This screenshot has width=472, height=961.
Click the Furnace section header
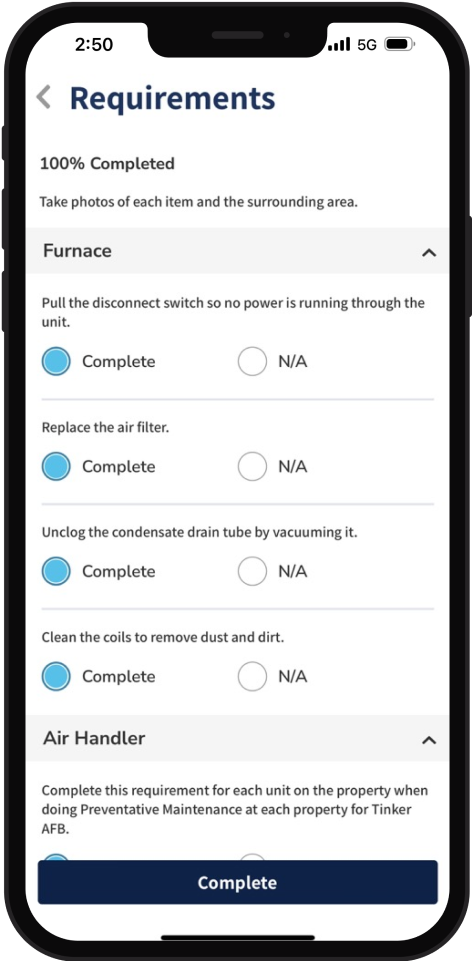click(237, 251)
